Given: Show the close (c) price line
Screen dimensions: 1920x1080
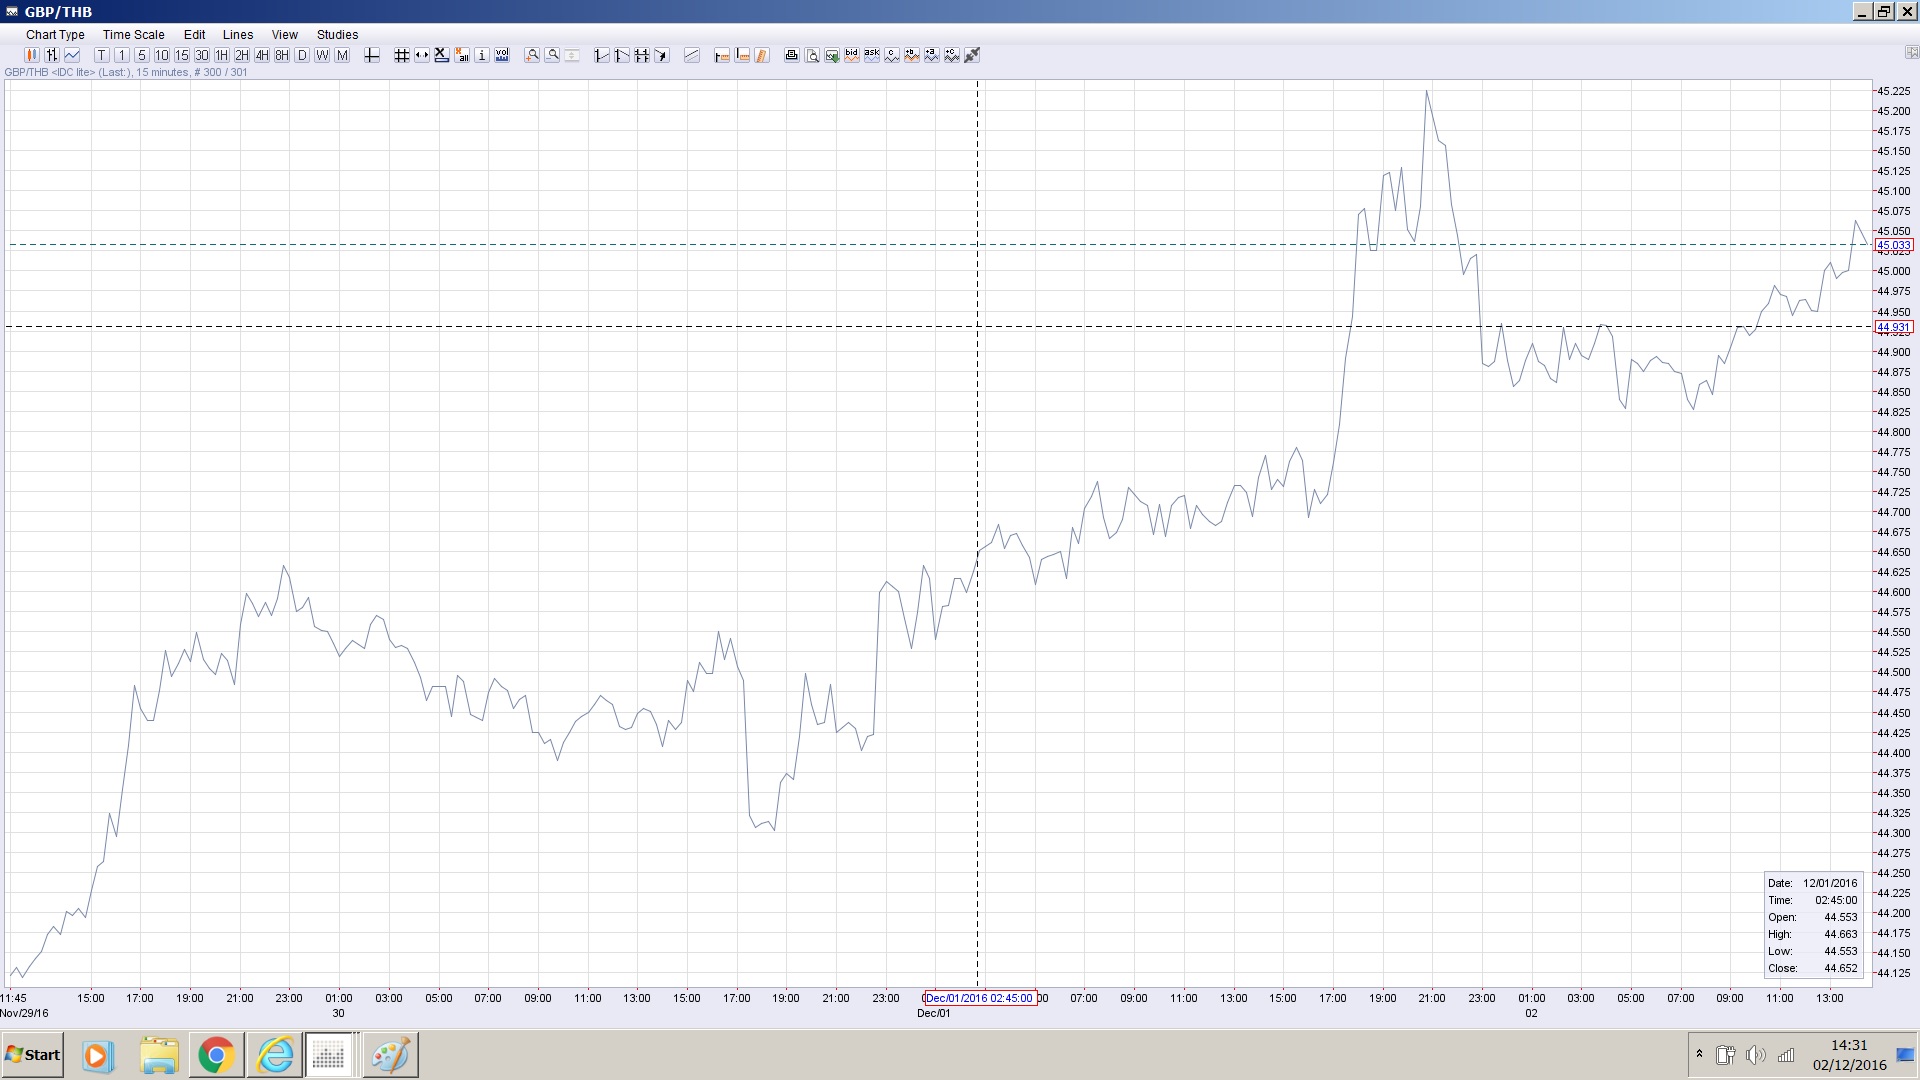Looking at the screenshot, I should 892,55.
